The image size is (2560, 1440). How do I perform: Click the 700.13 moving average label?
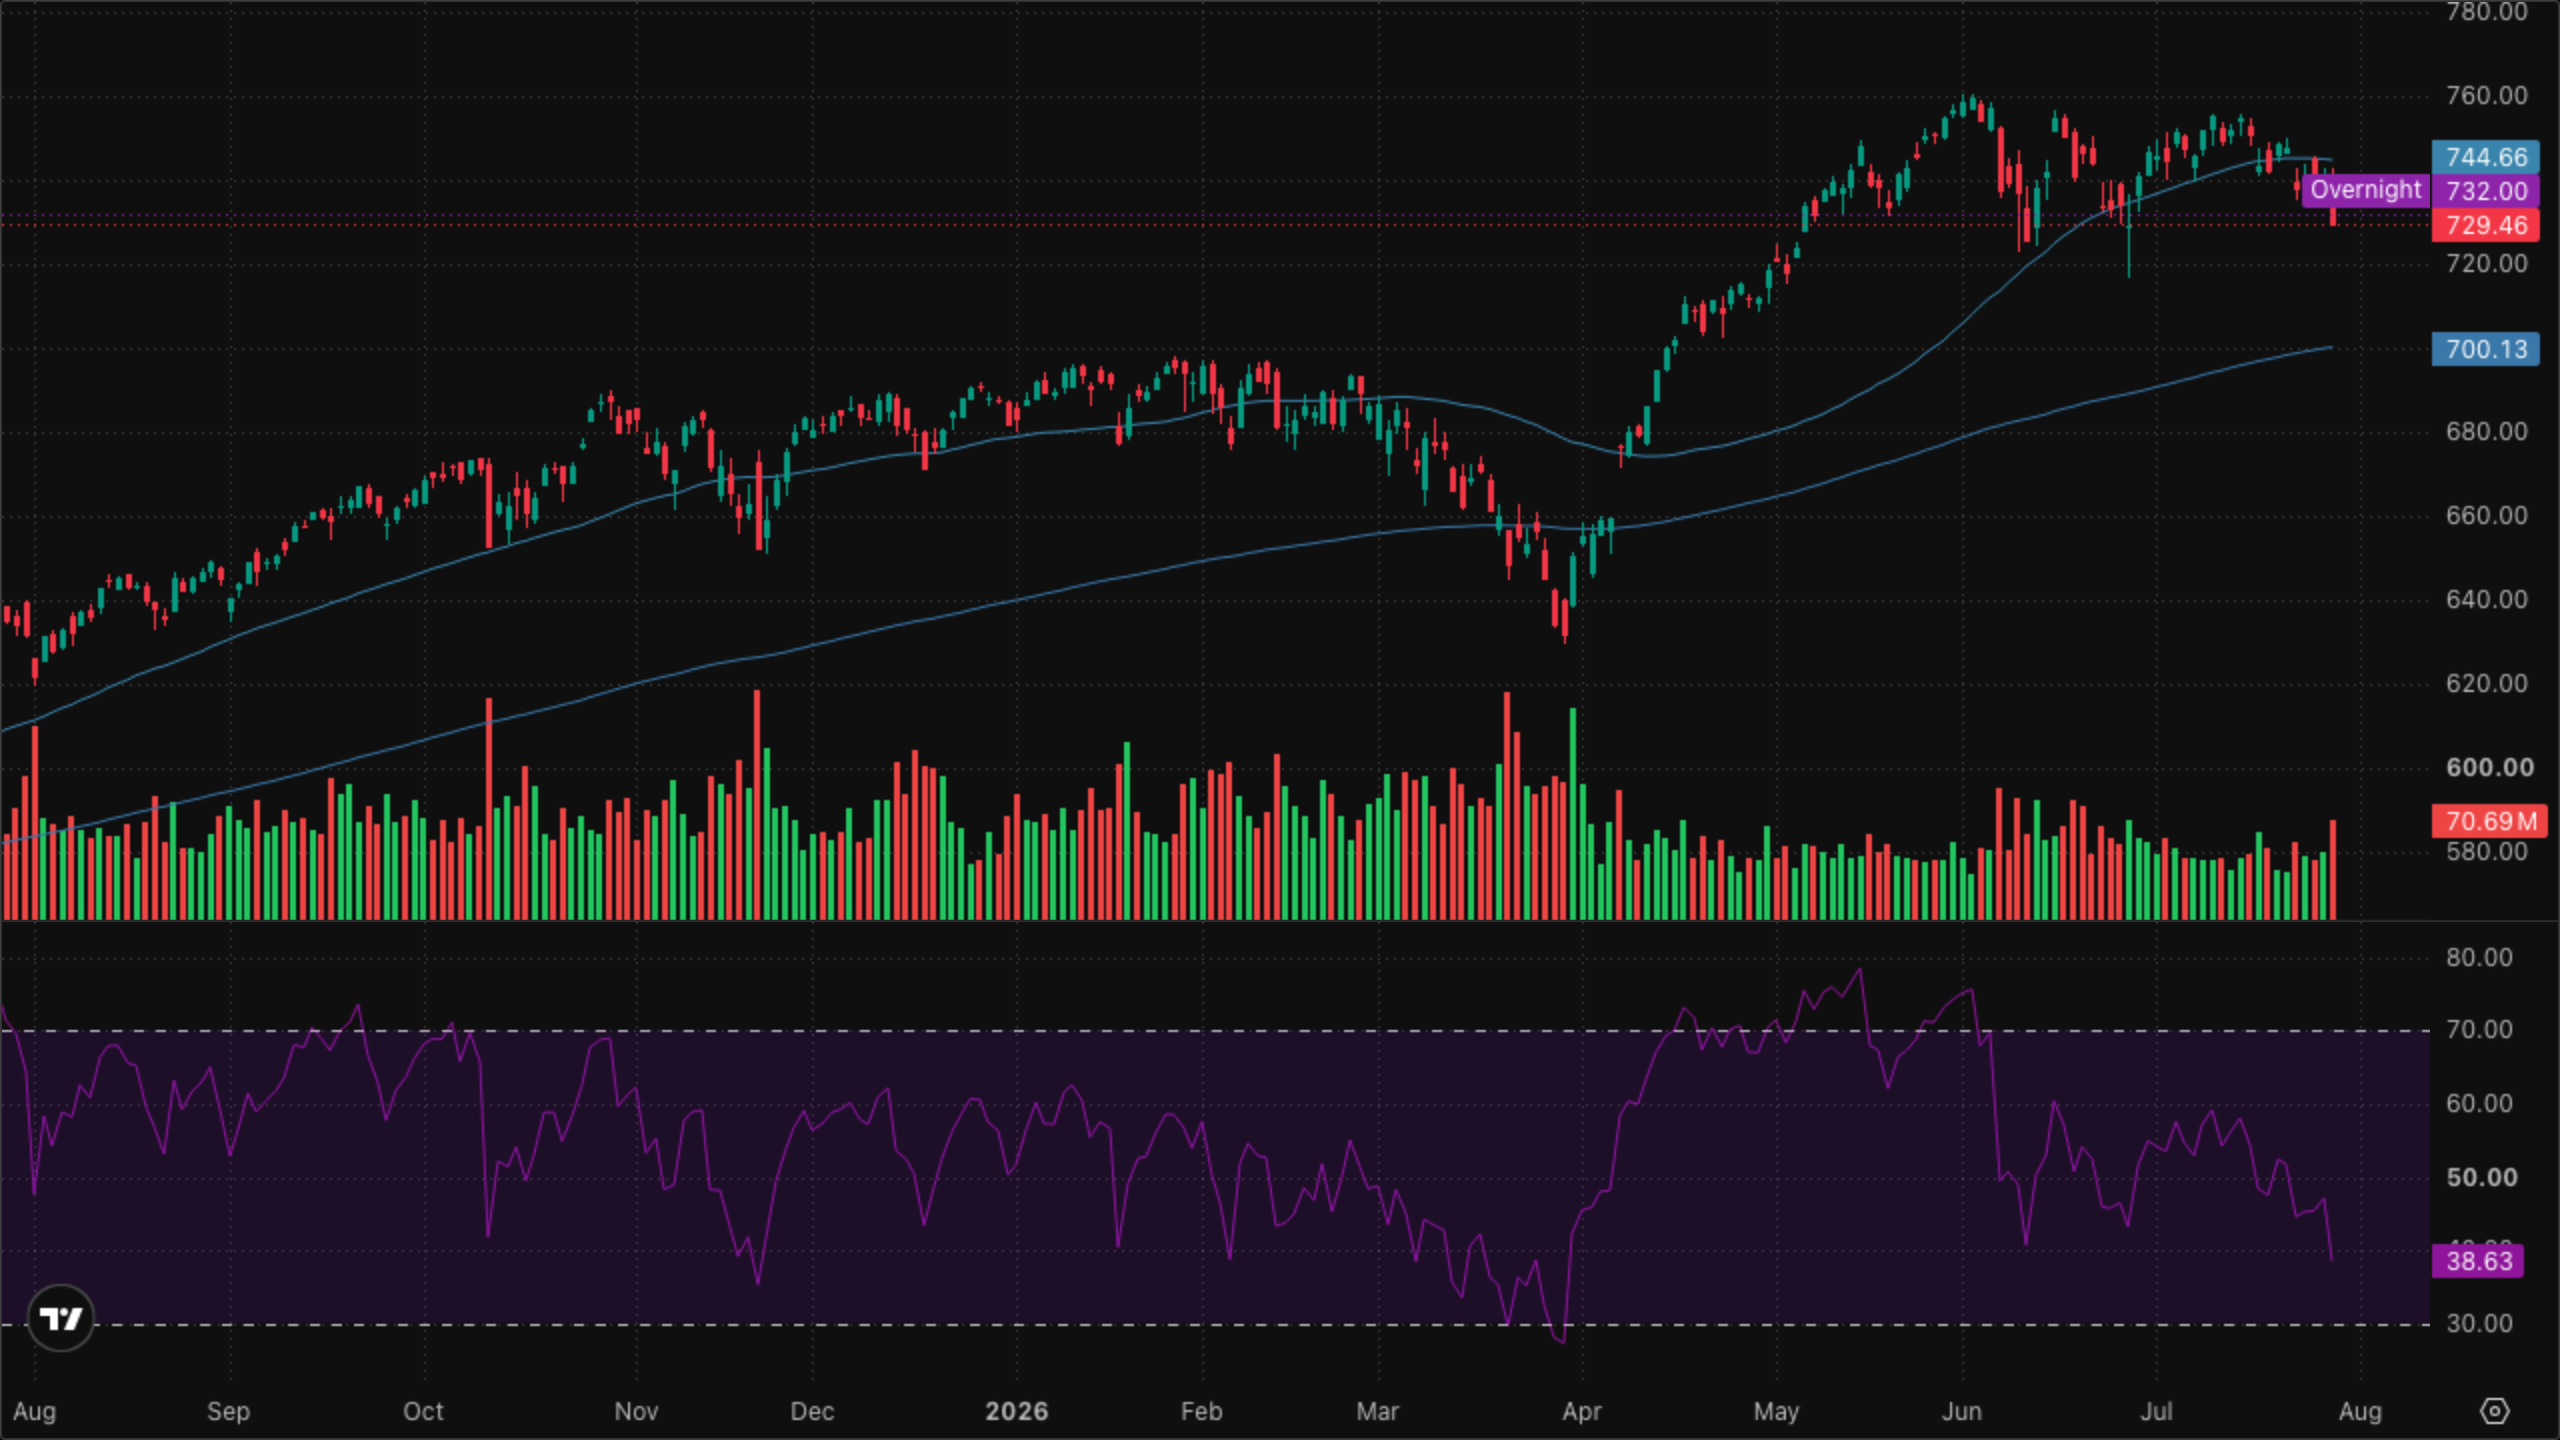2486,349
